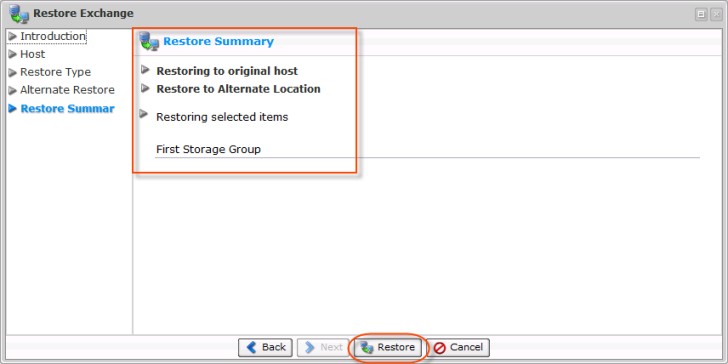Image resolution: width=728 pixels, height=364 pixels.
Task: Click Restore to Alternate Location text
Action: coord(238,89)
